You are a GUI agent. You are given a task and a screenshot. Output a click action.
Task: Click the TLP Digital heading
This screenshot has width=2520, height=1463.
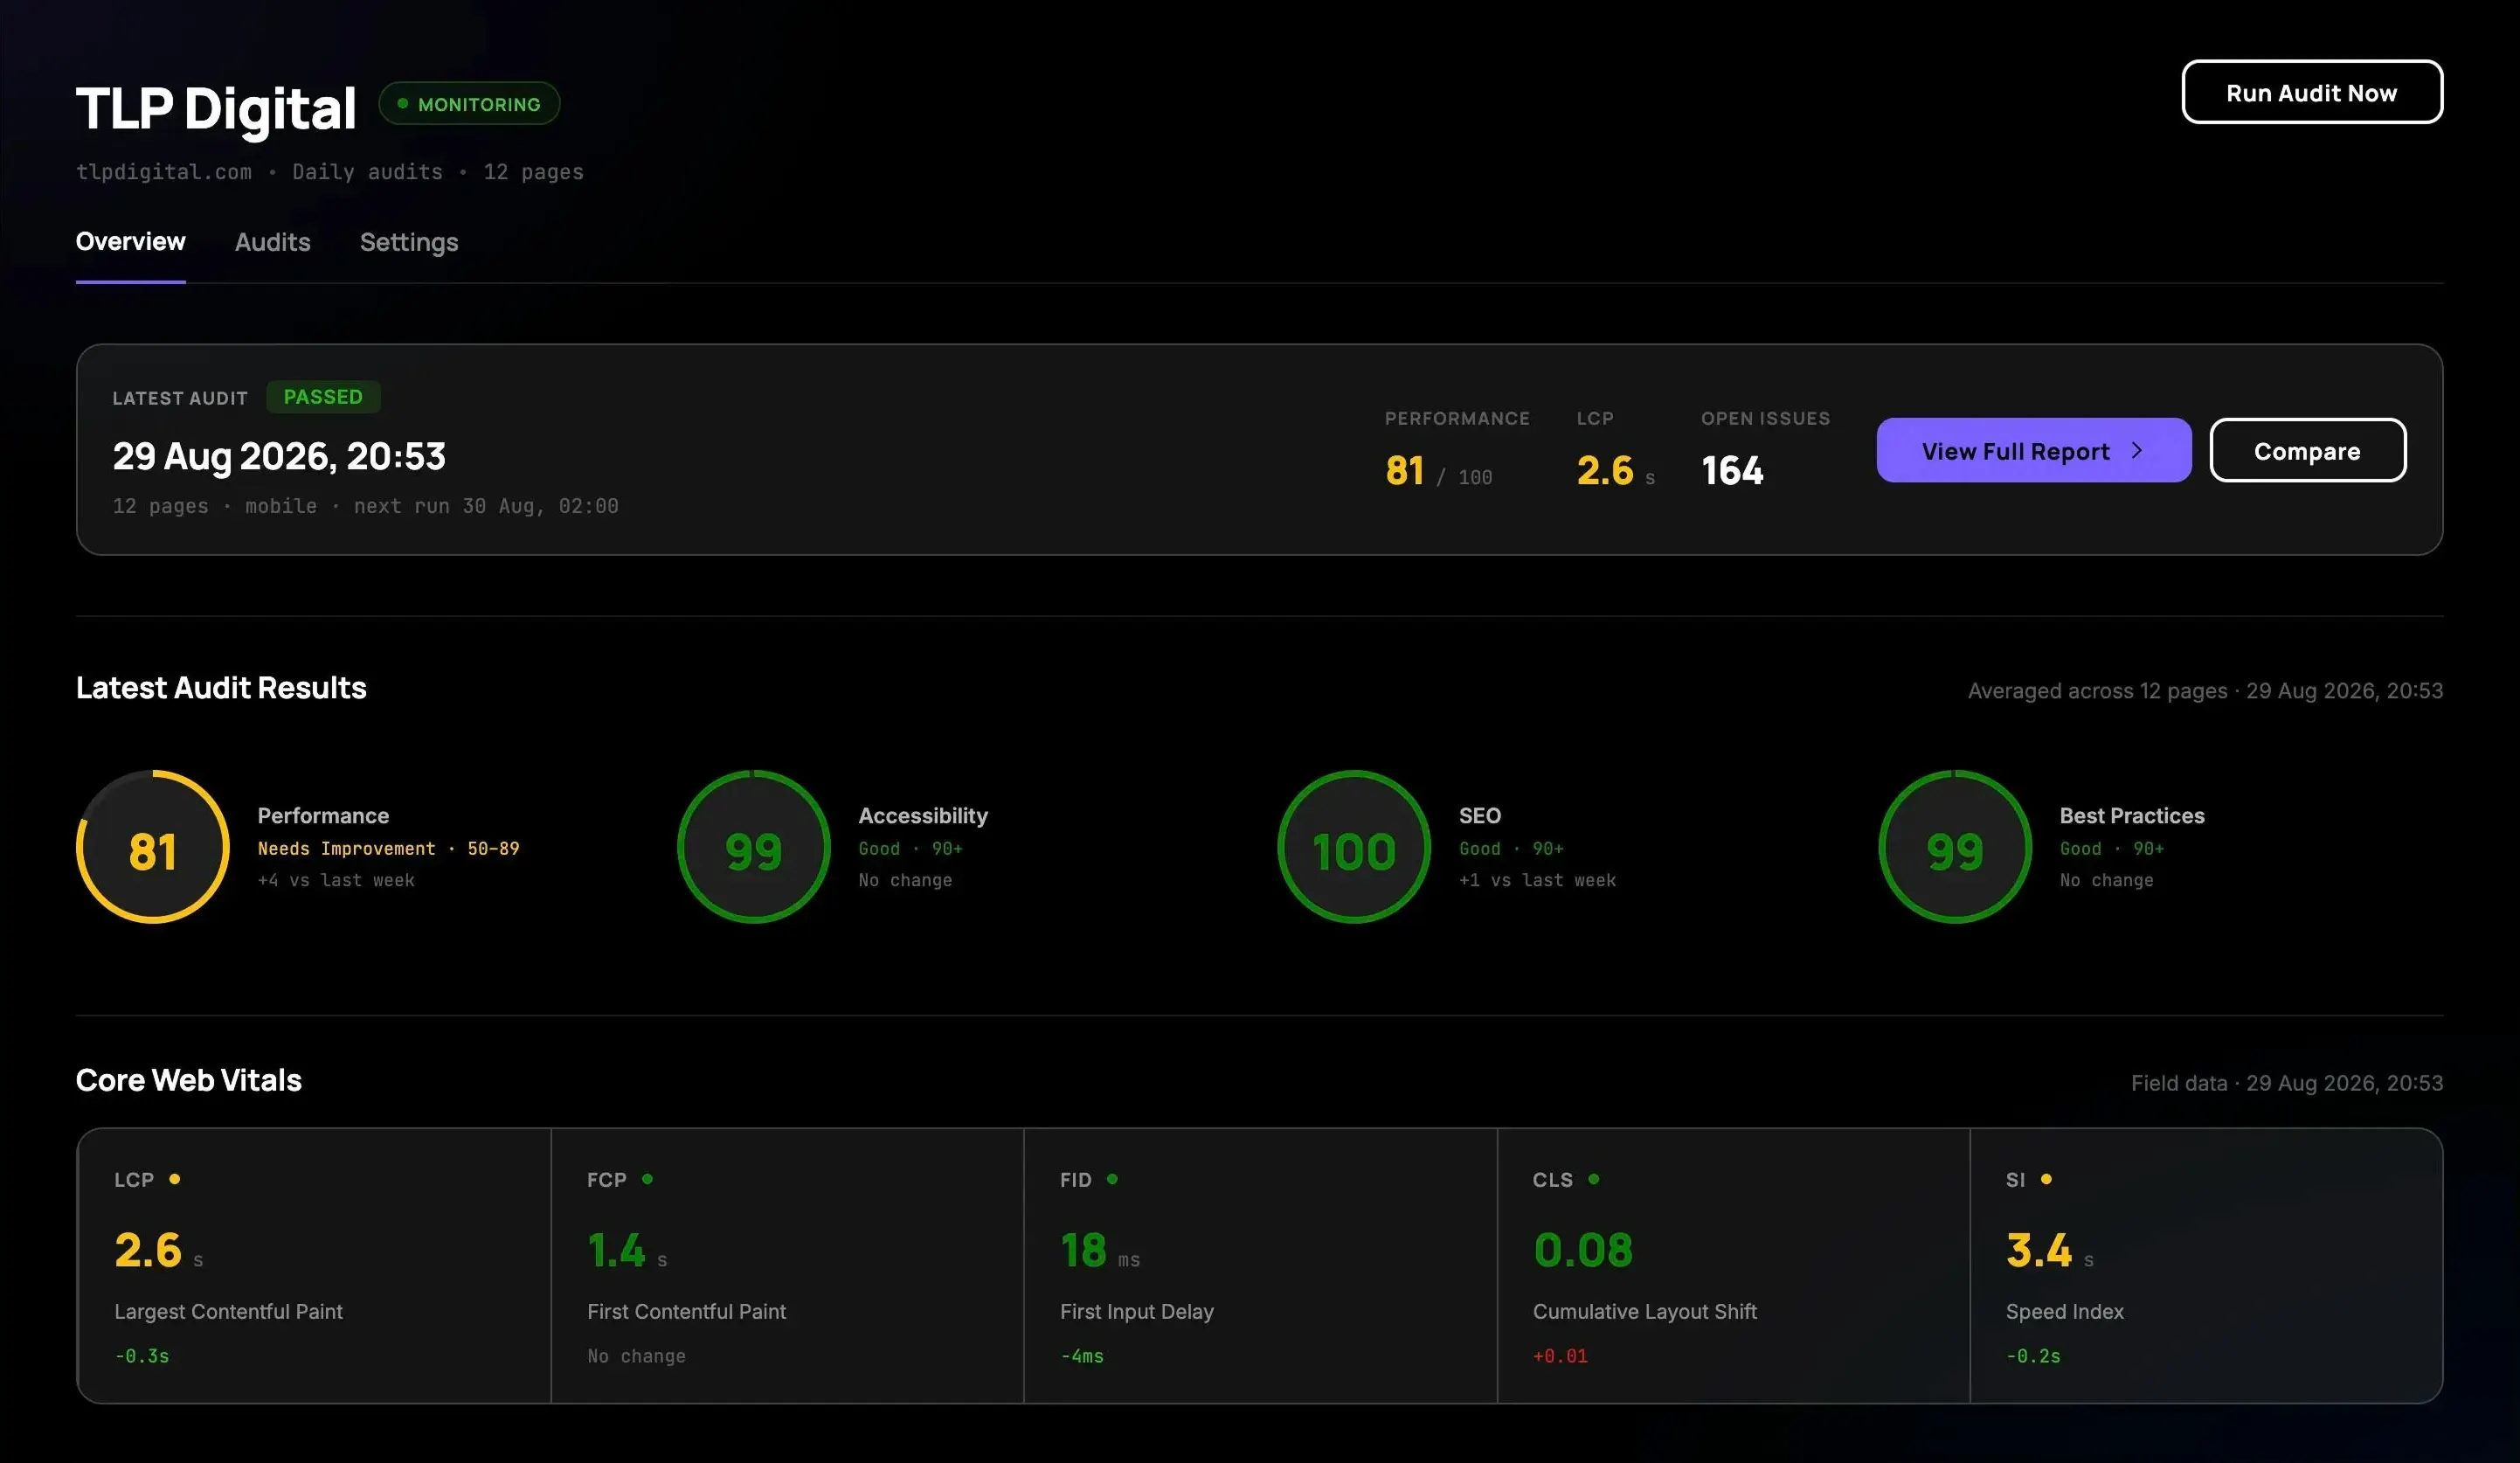(216, 108)
